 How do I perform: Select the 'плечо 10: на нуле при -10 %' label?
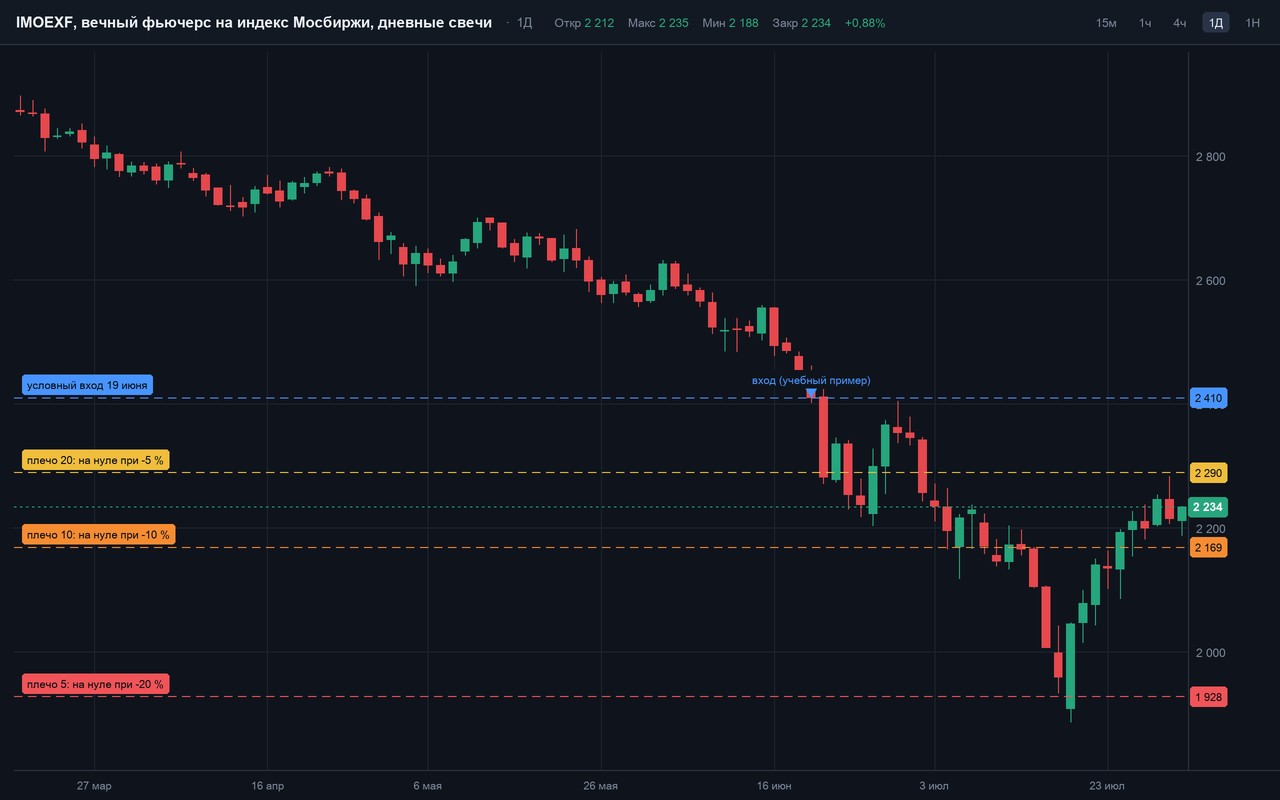point(98,535)
